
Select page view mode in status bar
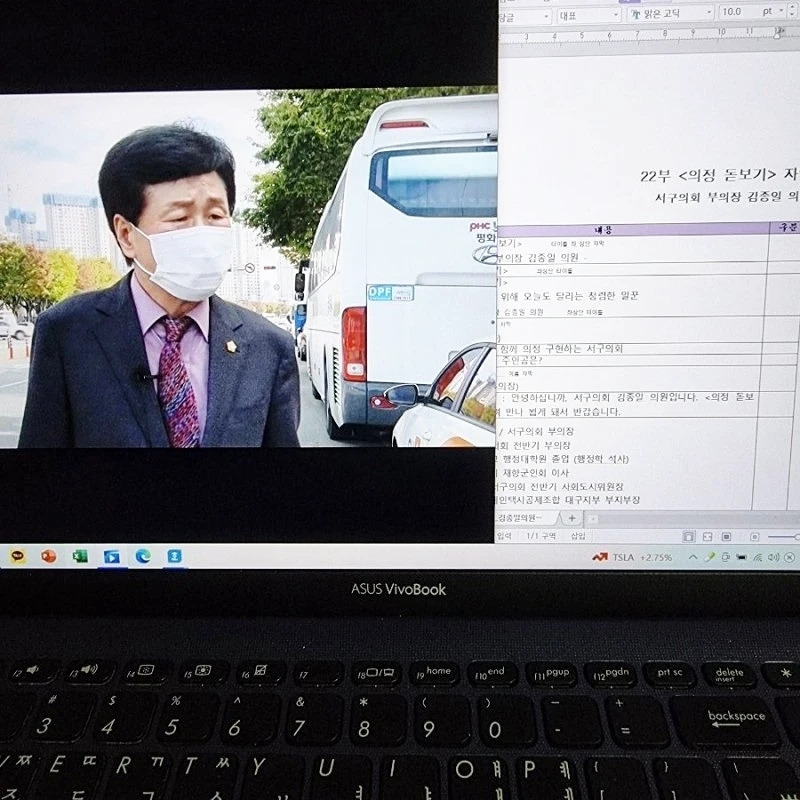(x=688, y=536)
